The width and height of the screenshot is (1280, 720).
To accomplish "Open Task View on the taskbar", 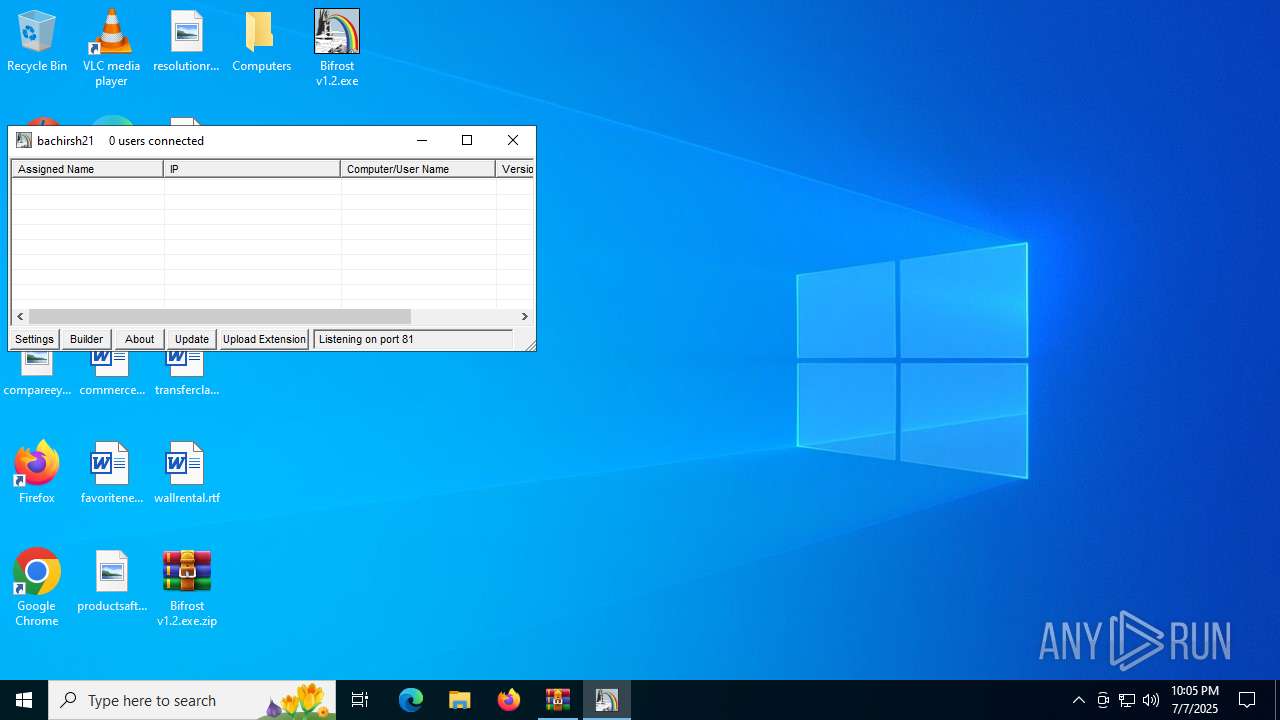I will 360,700.
